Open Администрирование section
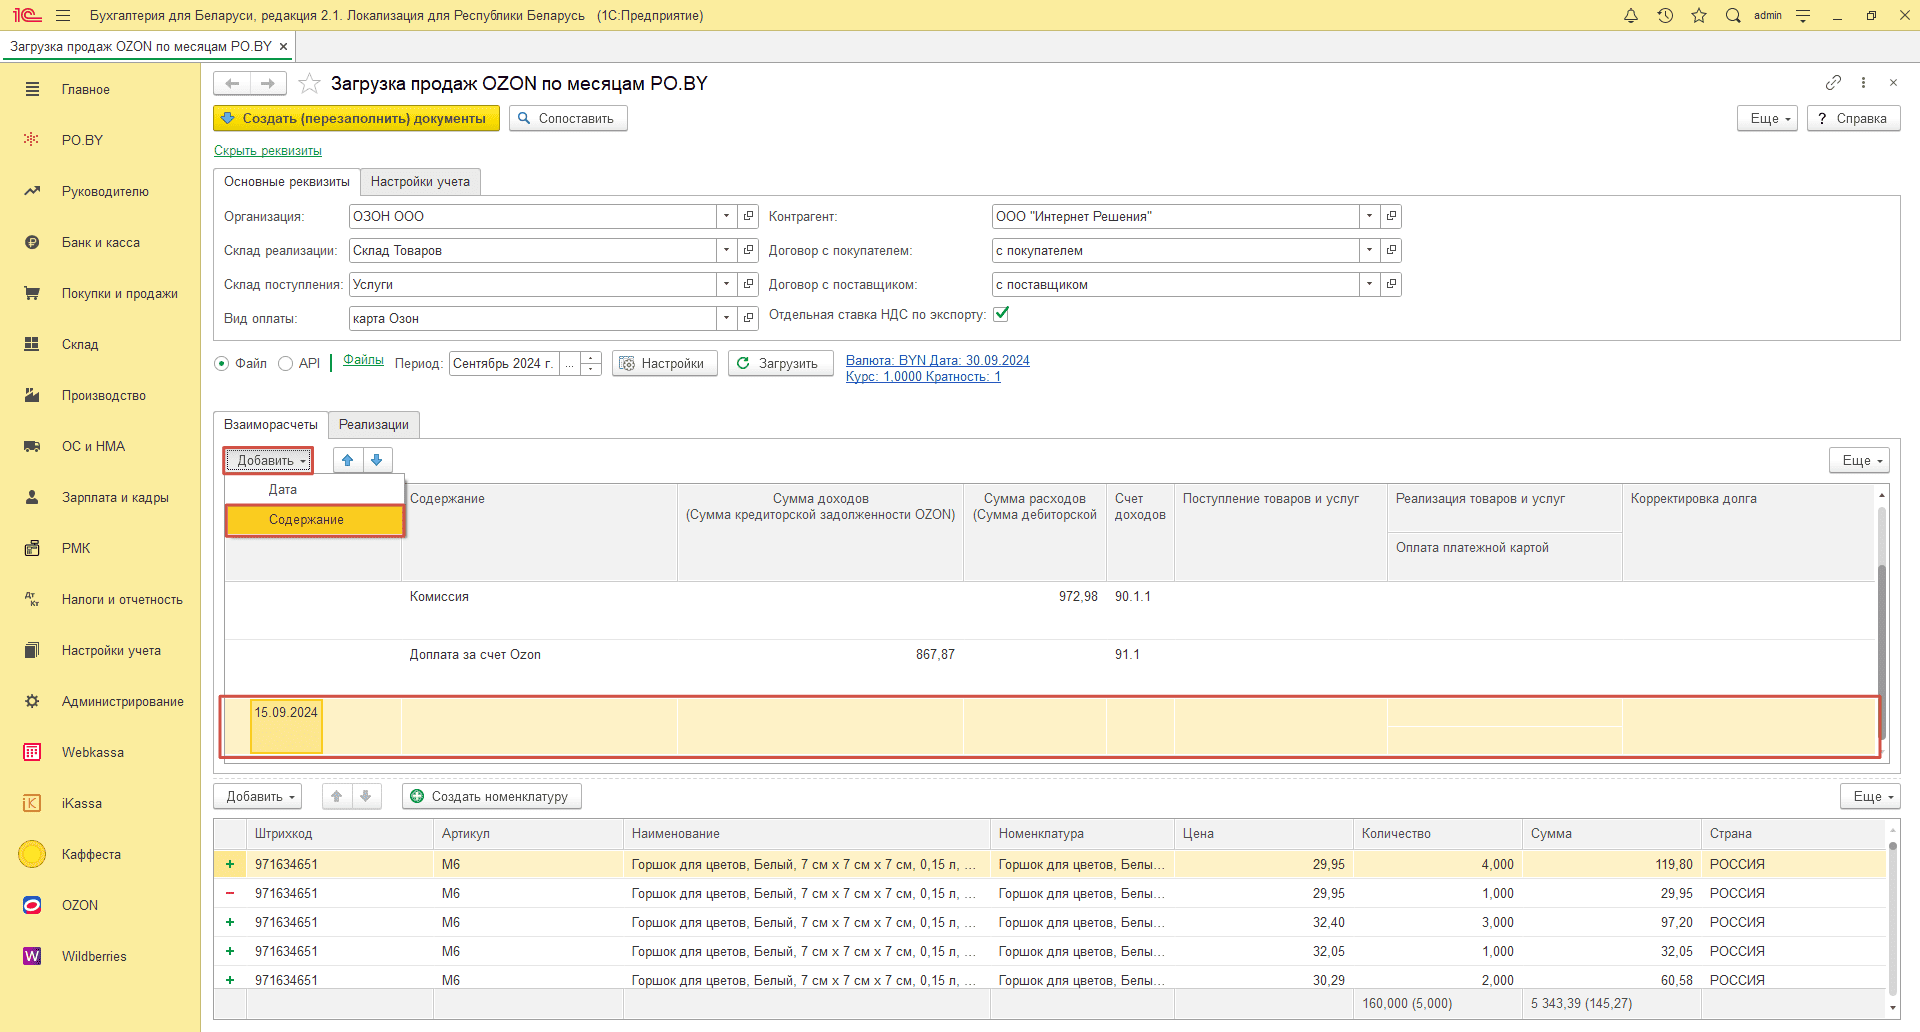This screenshot has height=1032, width=1920. [123, 701]
